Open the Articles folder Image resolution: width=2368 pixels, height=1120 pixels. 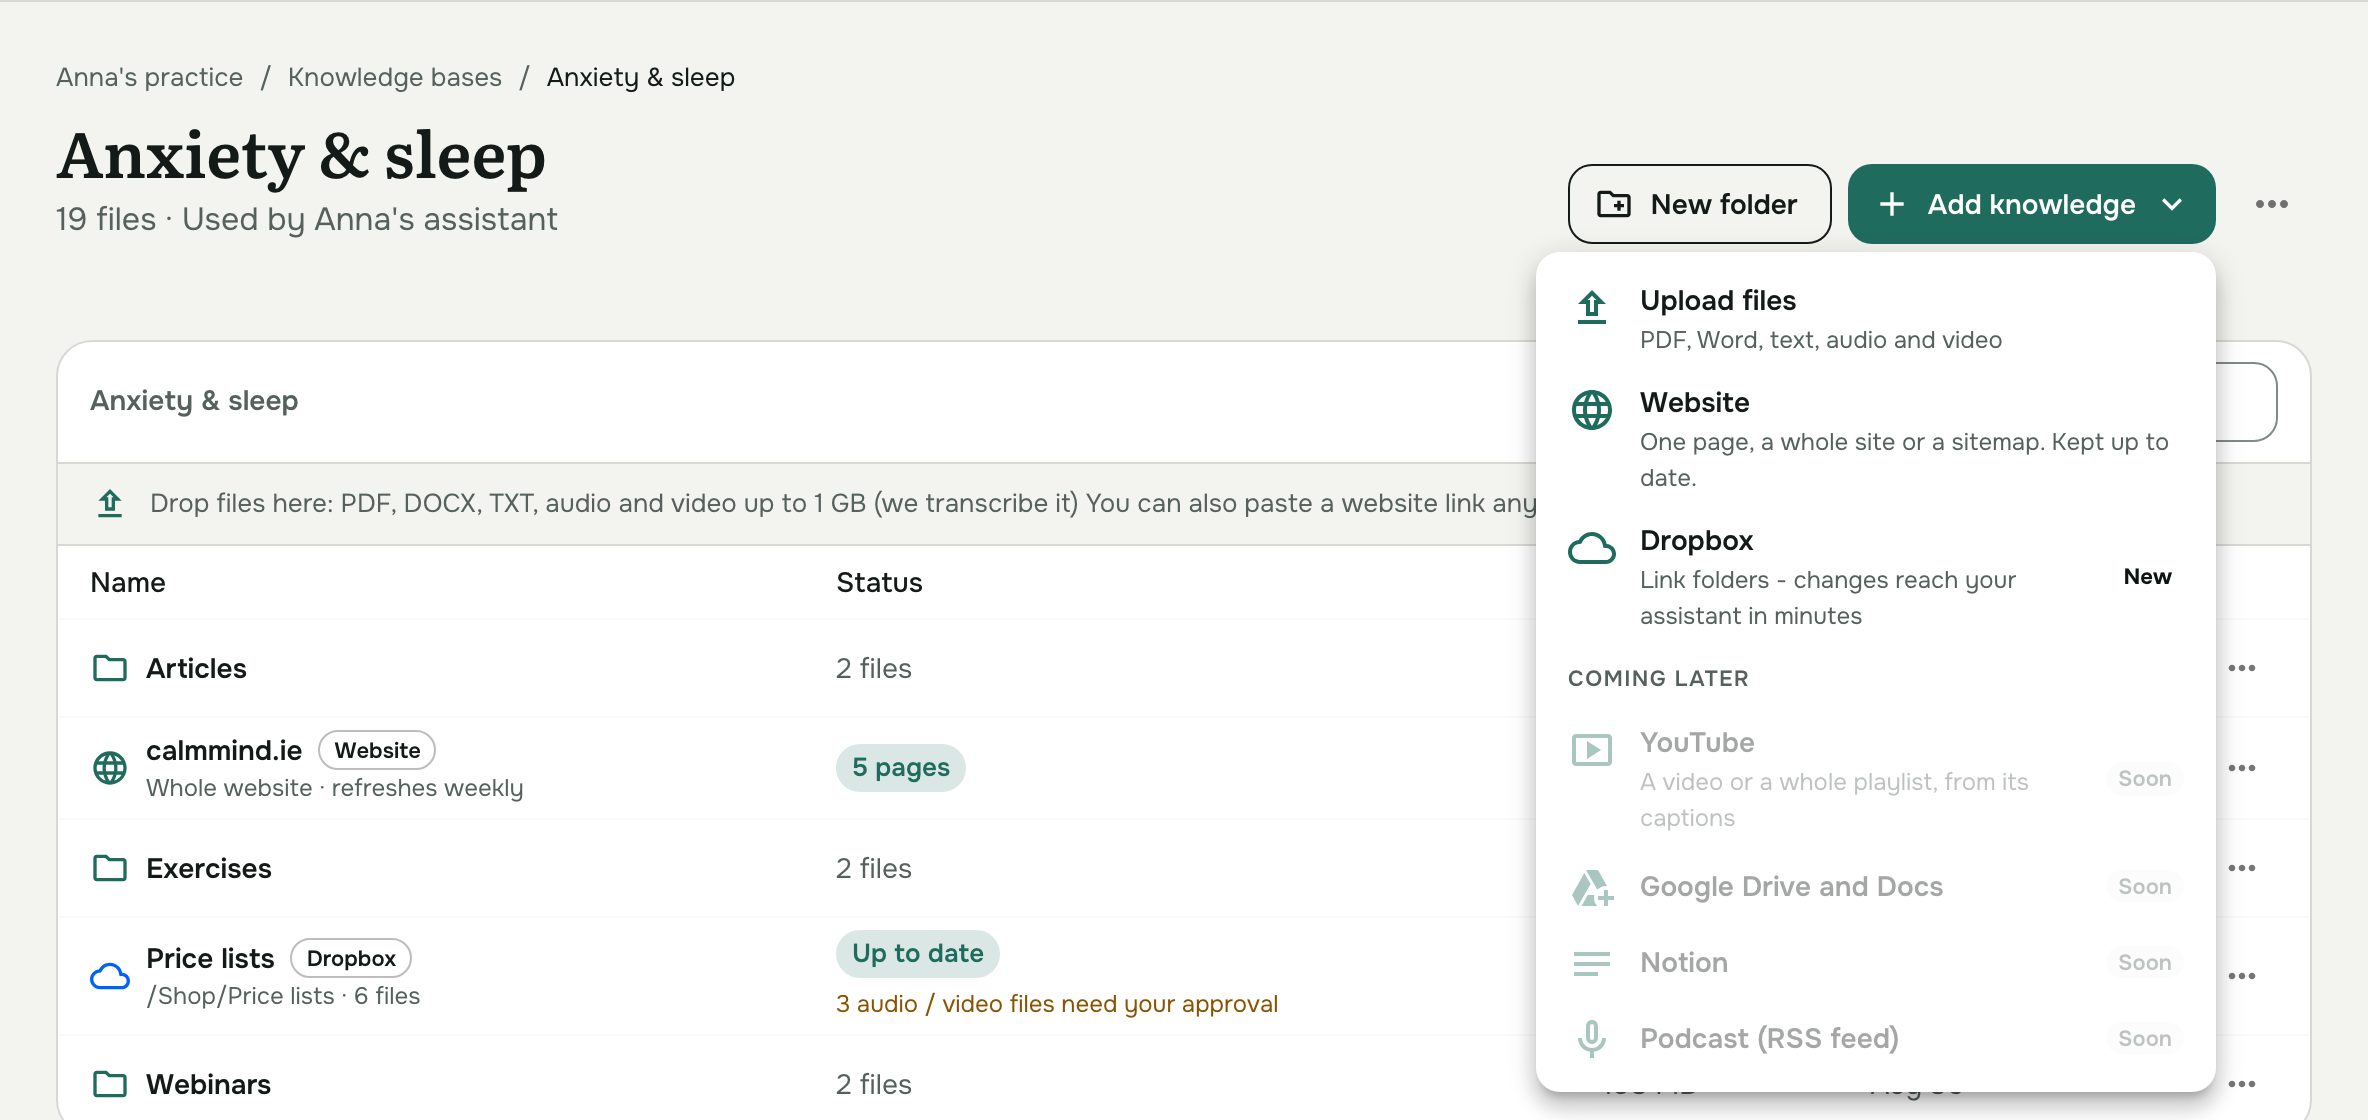click(x=196, y=668)
